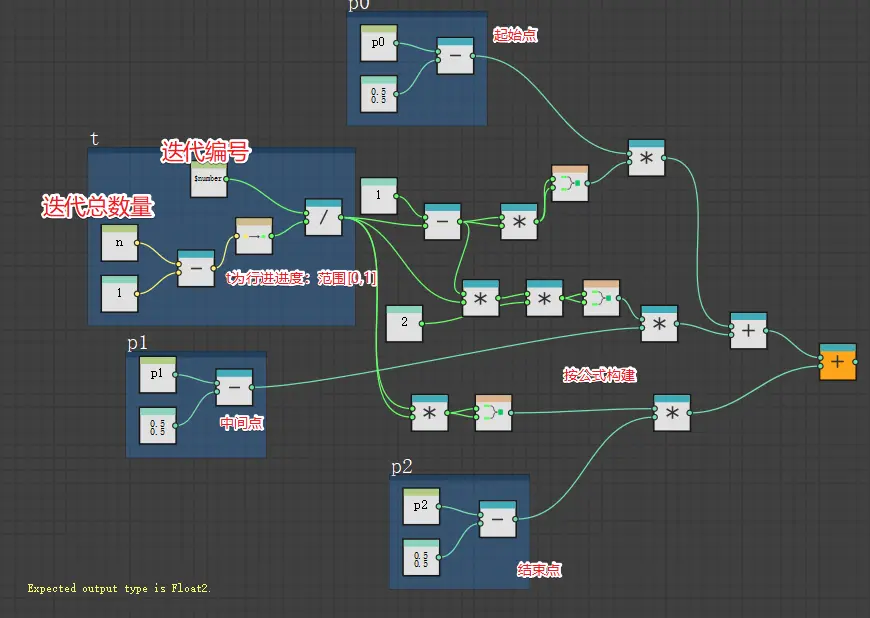Select the multiply node fed by constant 2

[480, 298]
